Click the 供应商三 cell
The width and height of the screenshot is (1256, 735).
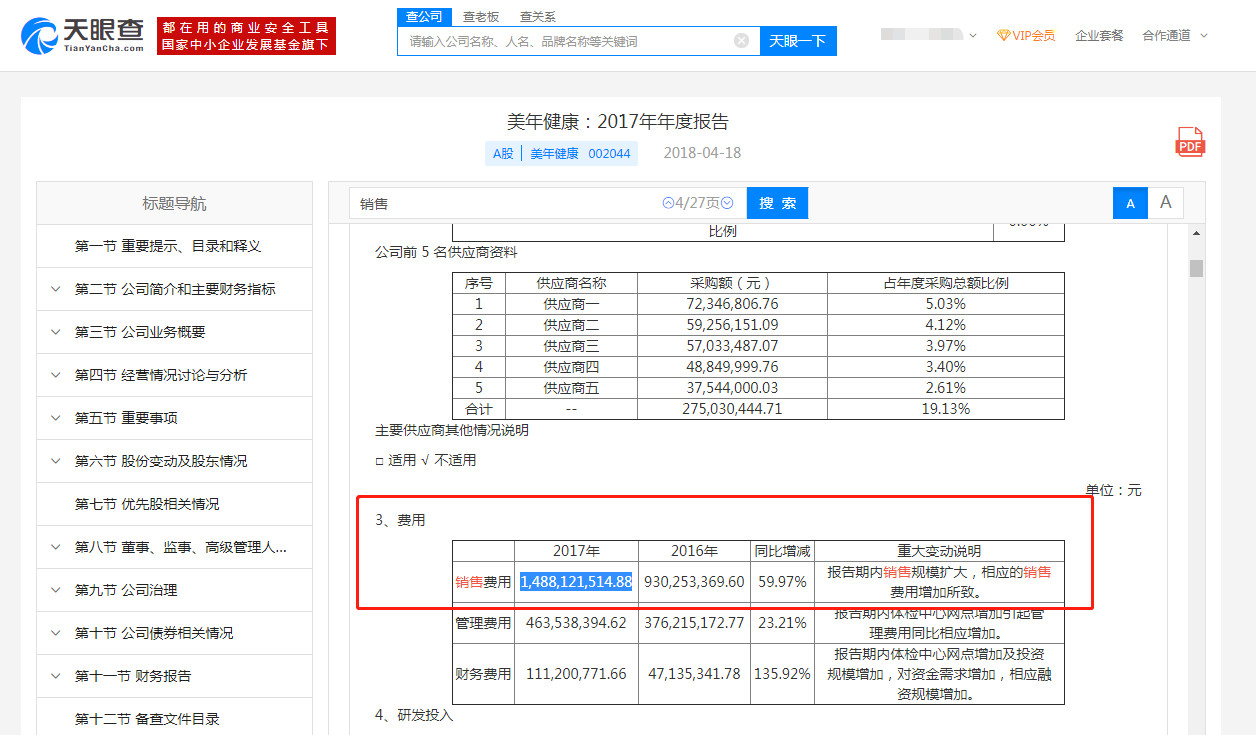[571, 346]
